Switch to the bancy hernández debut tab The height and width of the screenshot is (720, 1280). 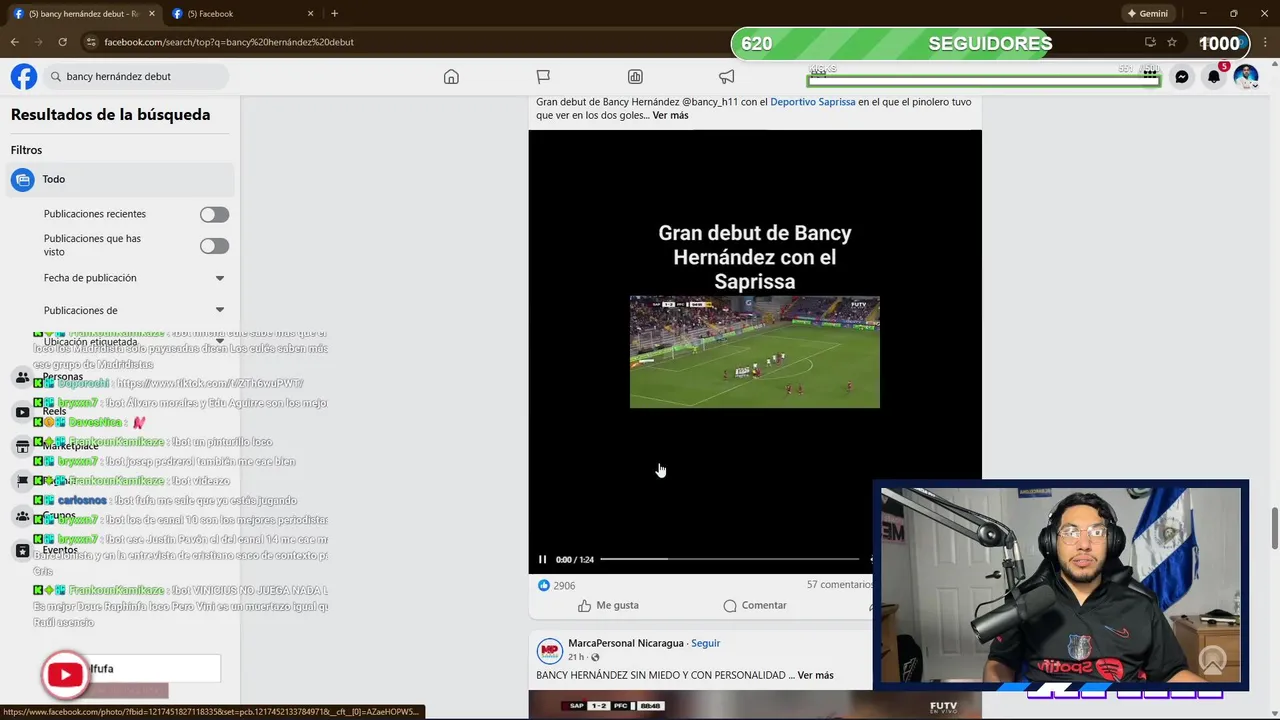pyautogui.click(x=84, y=14)
